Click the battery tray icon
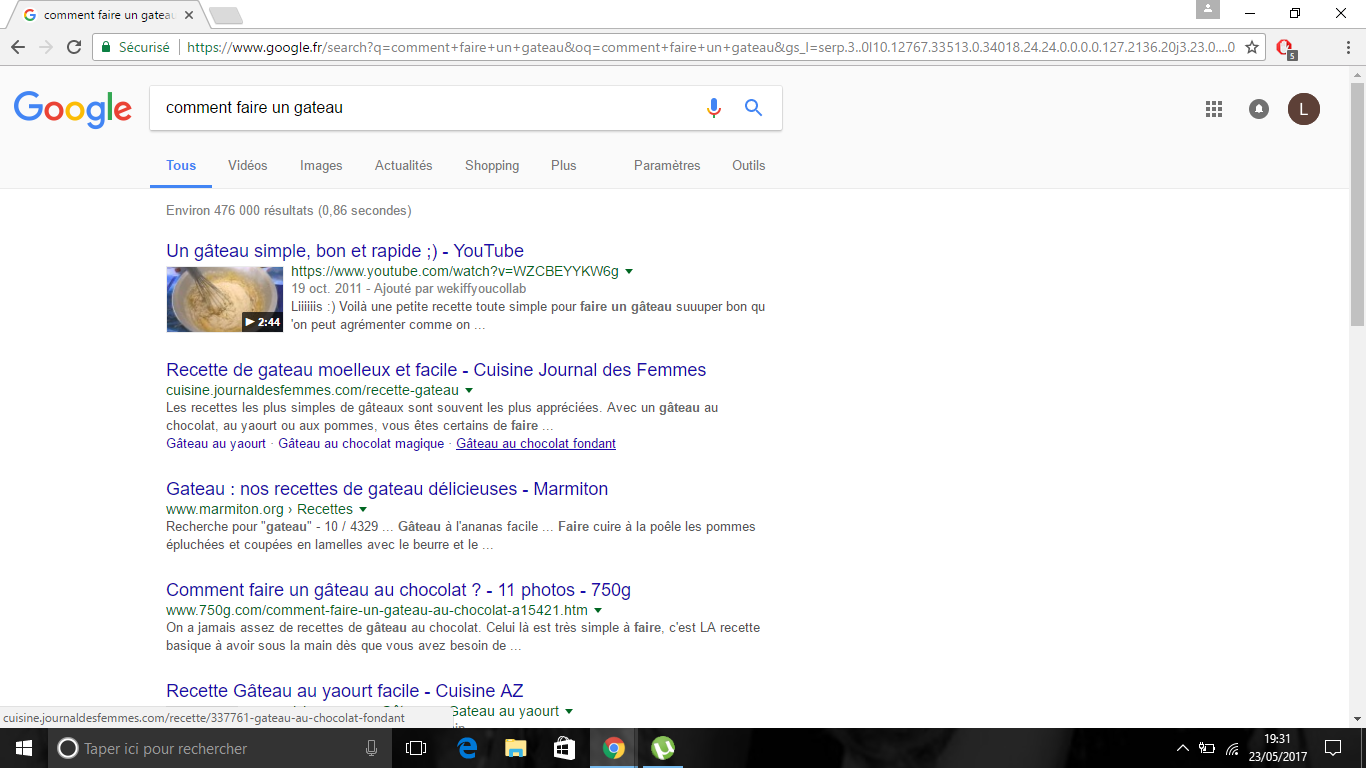1366x768 pixels. pos(1207,748)
